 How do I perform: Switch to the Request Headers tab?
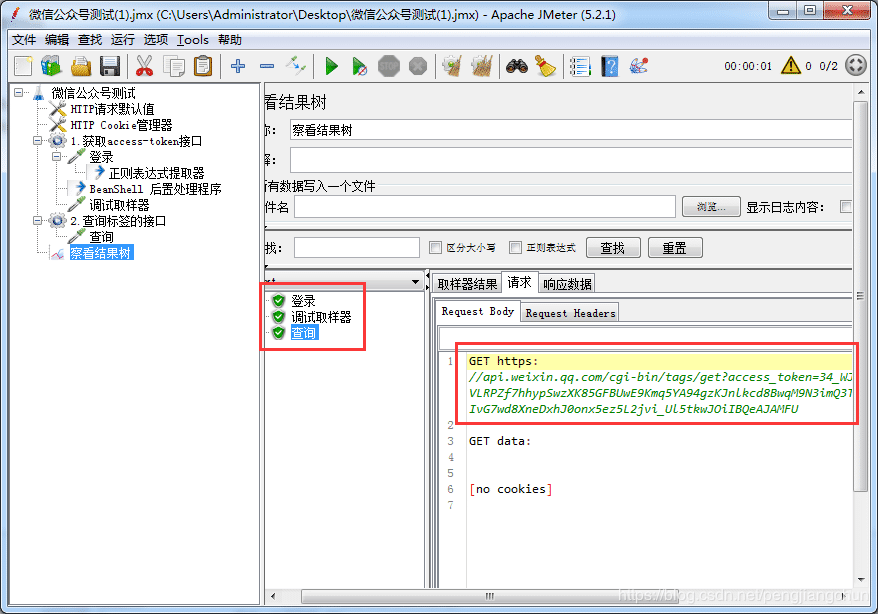pyautogui.click(x=570, y=313)
